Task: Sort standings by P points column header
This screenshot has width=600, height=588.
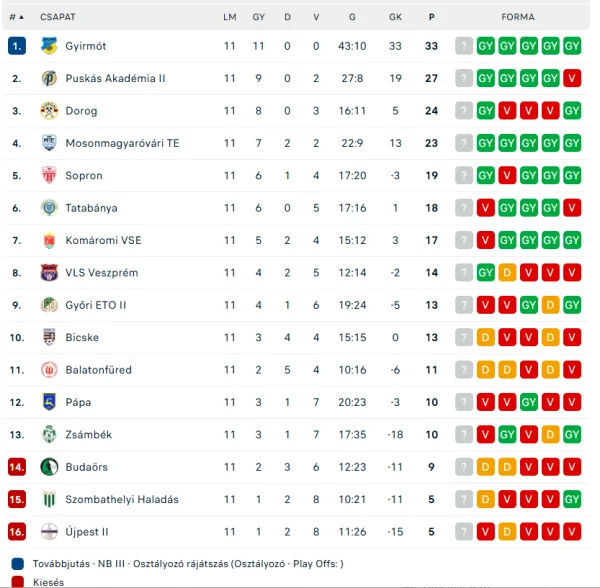Action: 431,17
